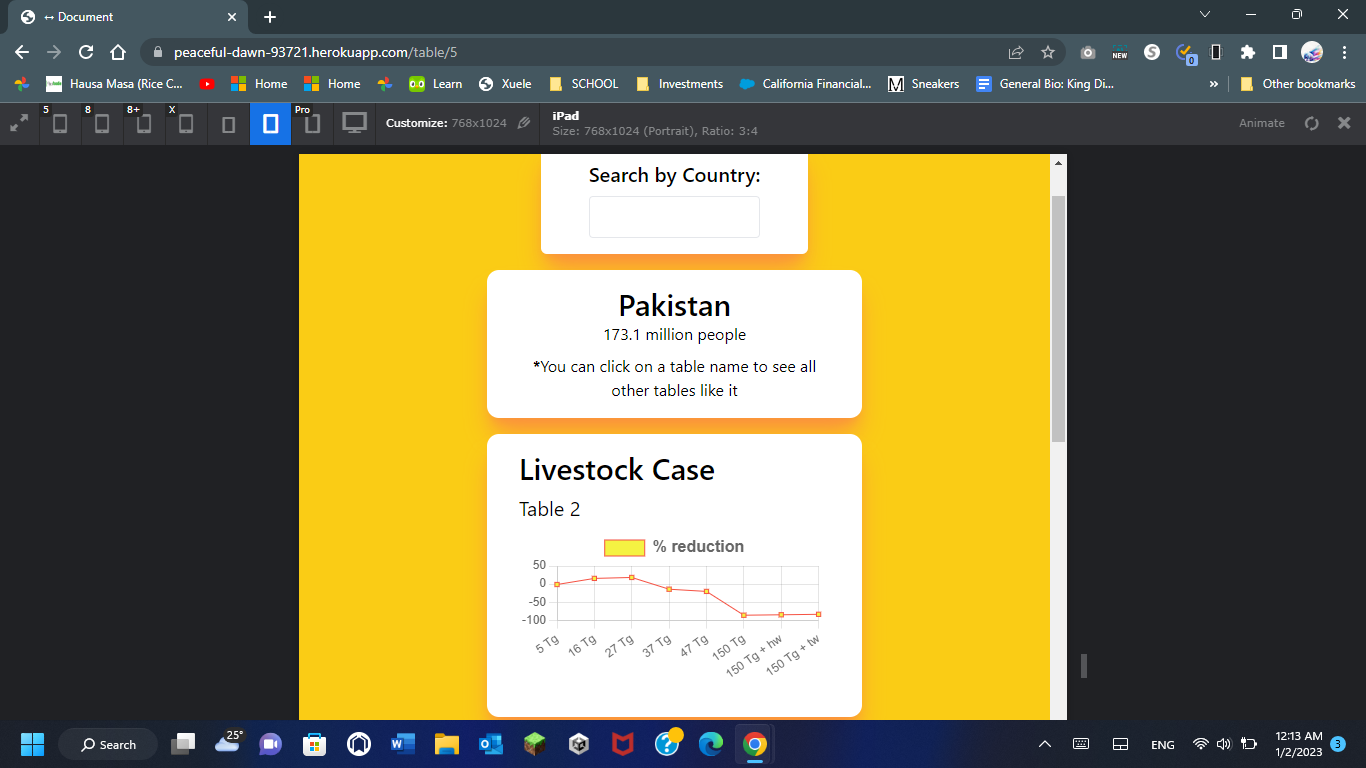
Task: Open Microsoft Word from the taskbar
Action: (x=402, y=744)
